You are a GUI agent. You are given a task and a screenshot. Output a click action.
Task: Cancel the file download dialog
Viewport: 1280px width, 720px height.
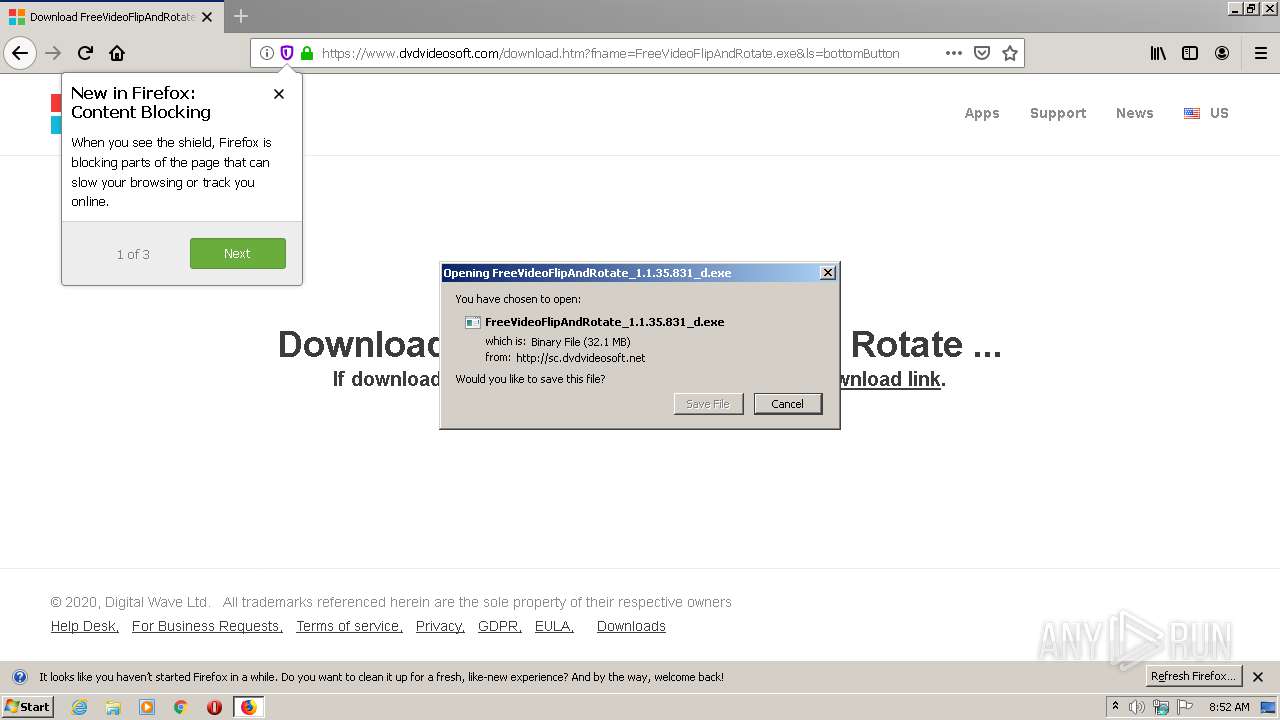click(788, 404)
